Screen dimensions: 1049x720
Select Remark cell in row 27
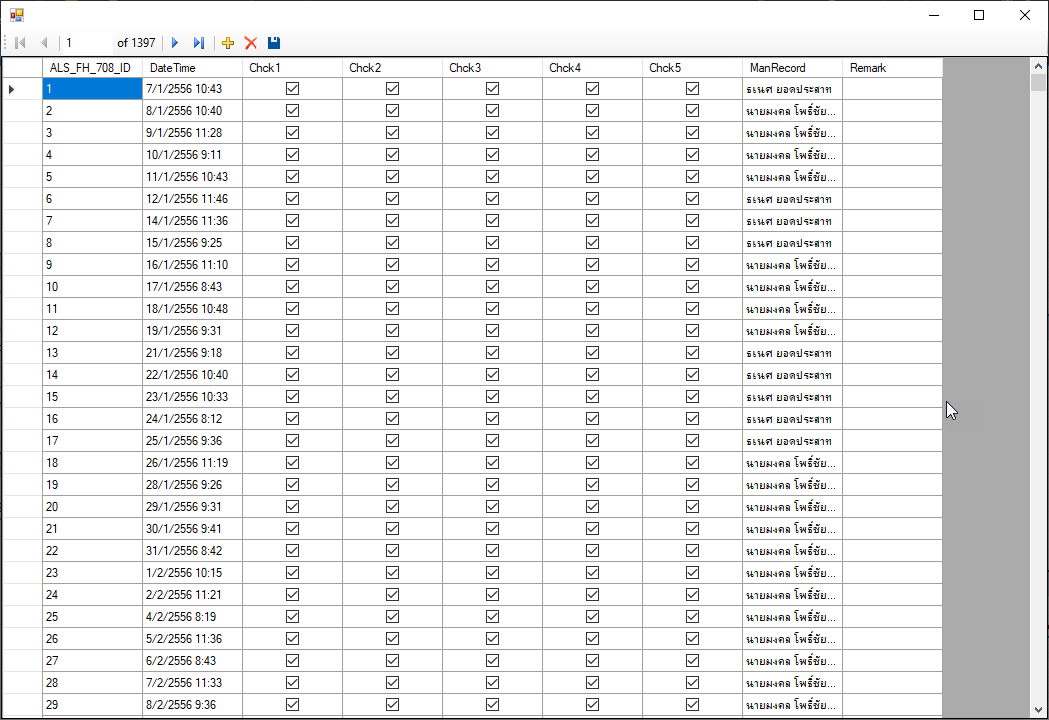[x=892, y=660]
